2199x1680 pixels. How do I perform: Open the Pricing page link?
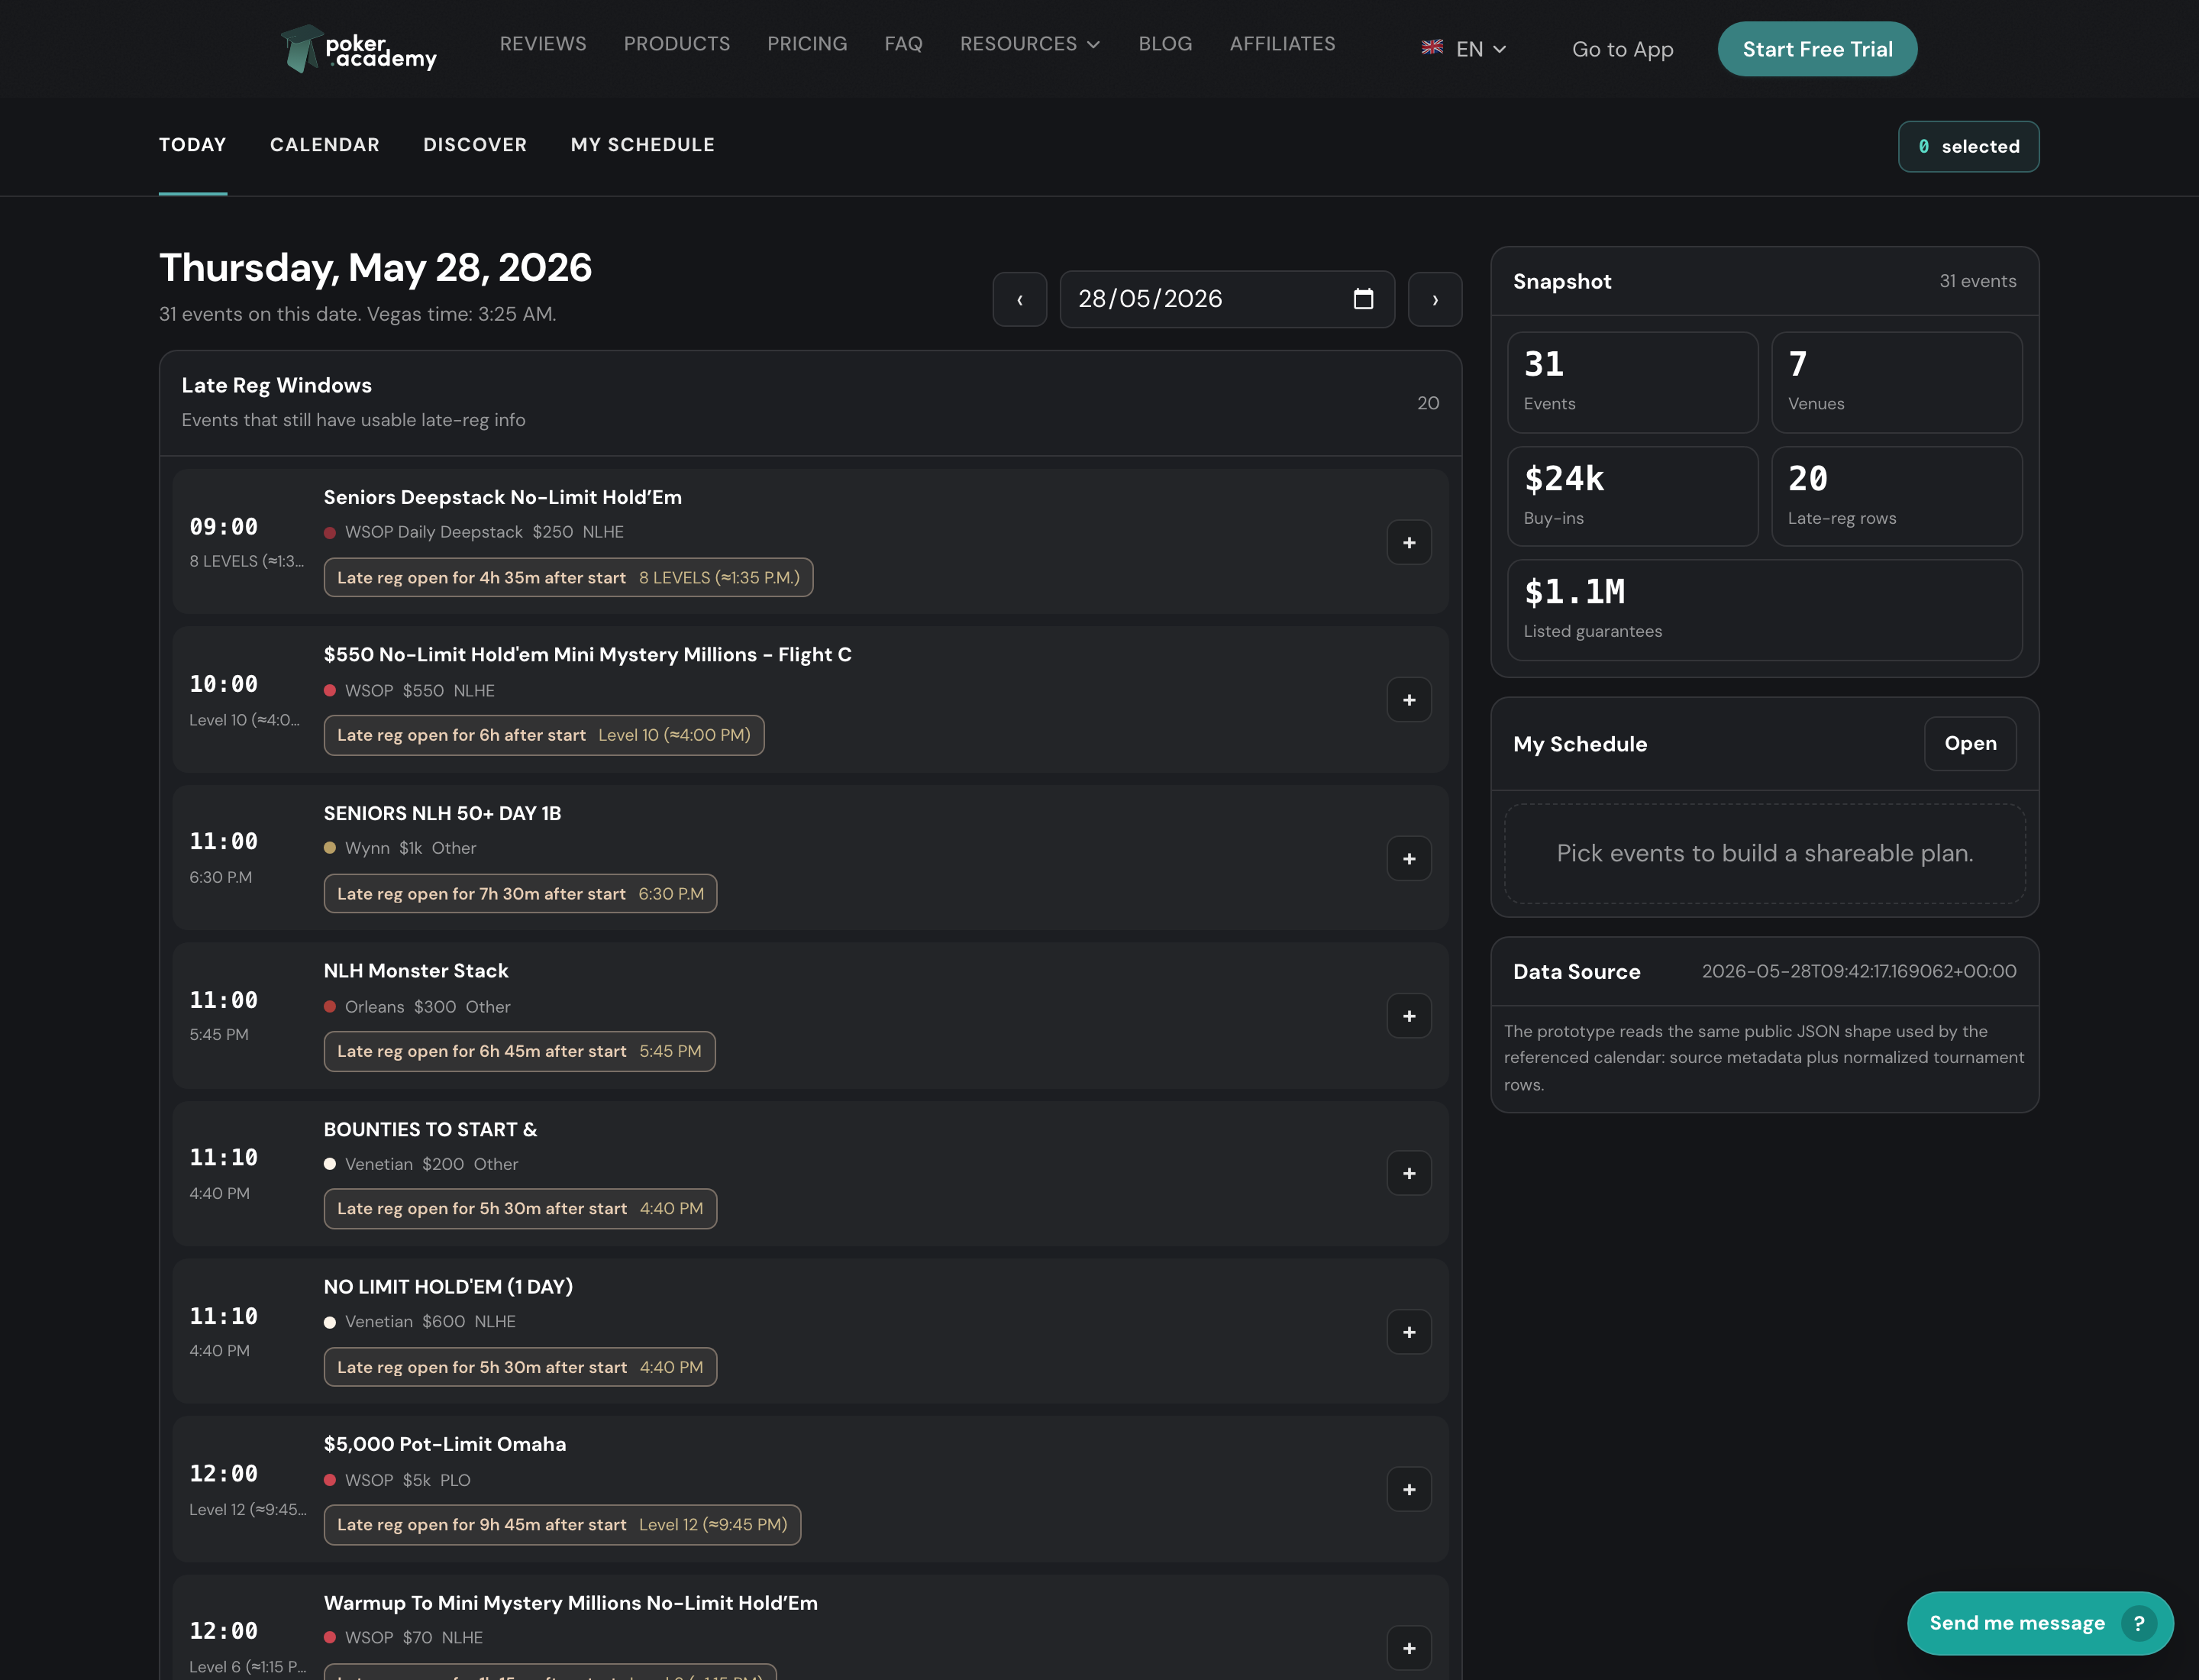[x=807, y=44]
